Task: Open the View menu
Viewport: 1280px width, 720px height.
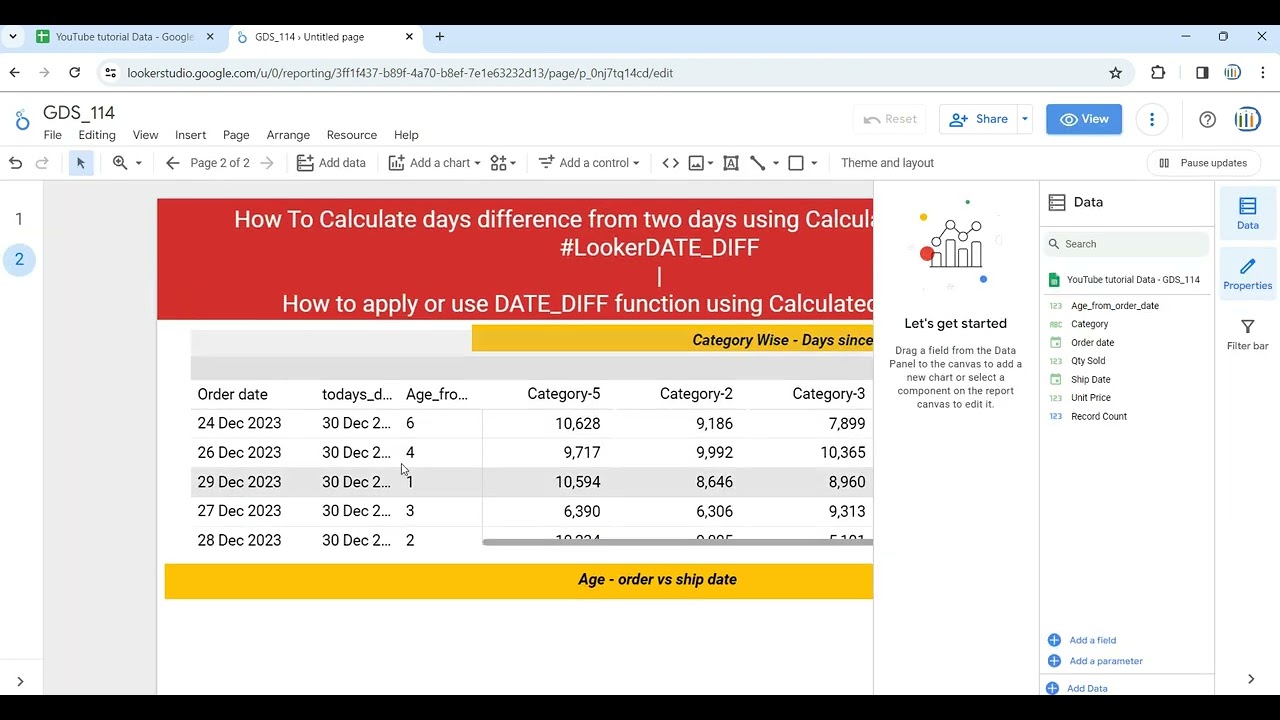Action: tap(145, 135)
